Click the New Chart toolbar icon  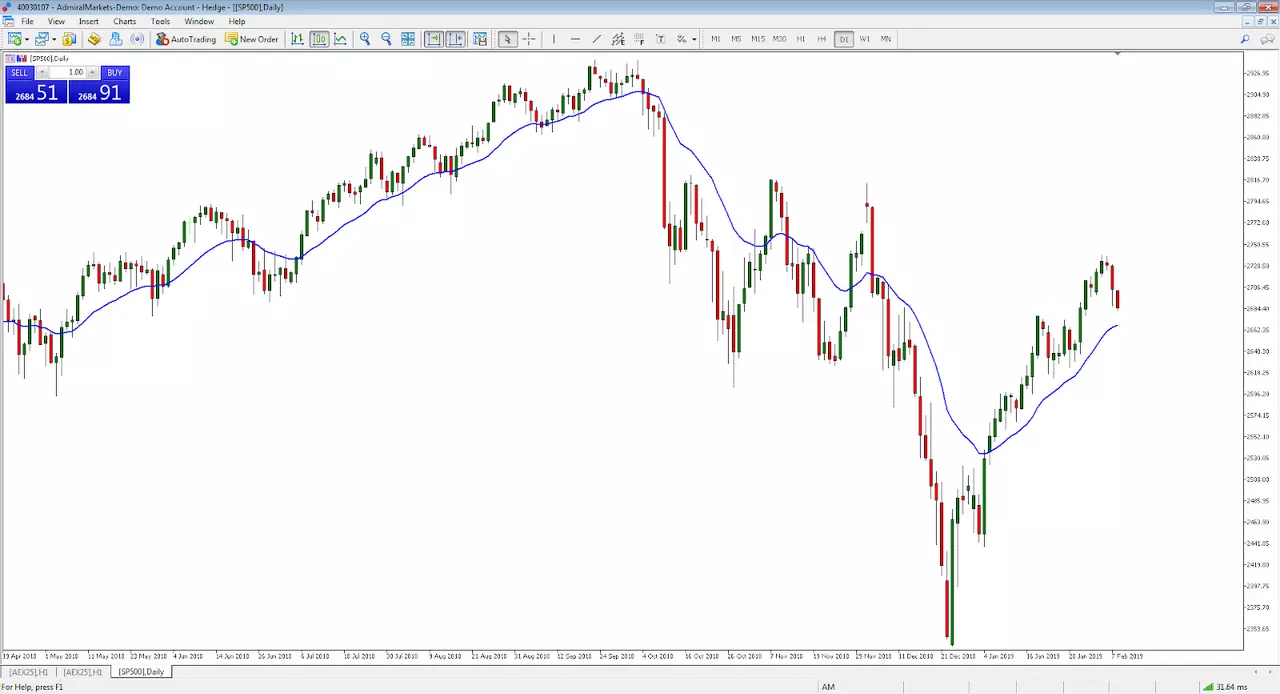(x=15, y=39)
